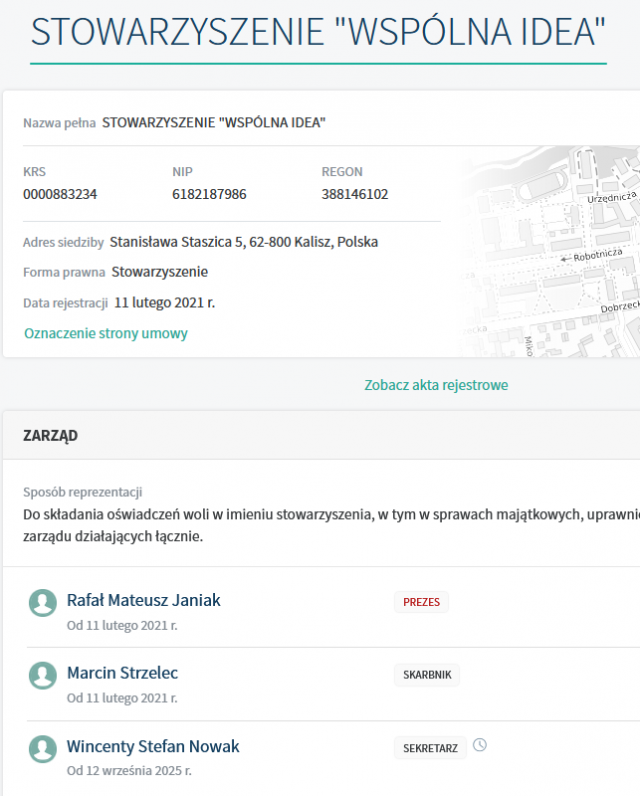Click Marcin Strzelec's avatar icon

43,675
